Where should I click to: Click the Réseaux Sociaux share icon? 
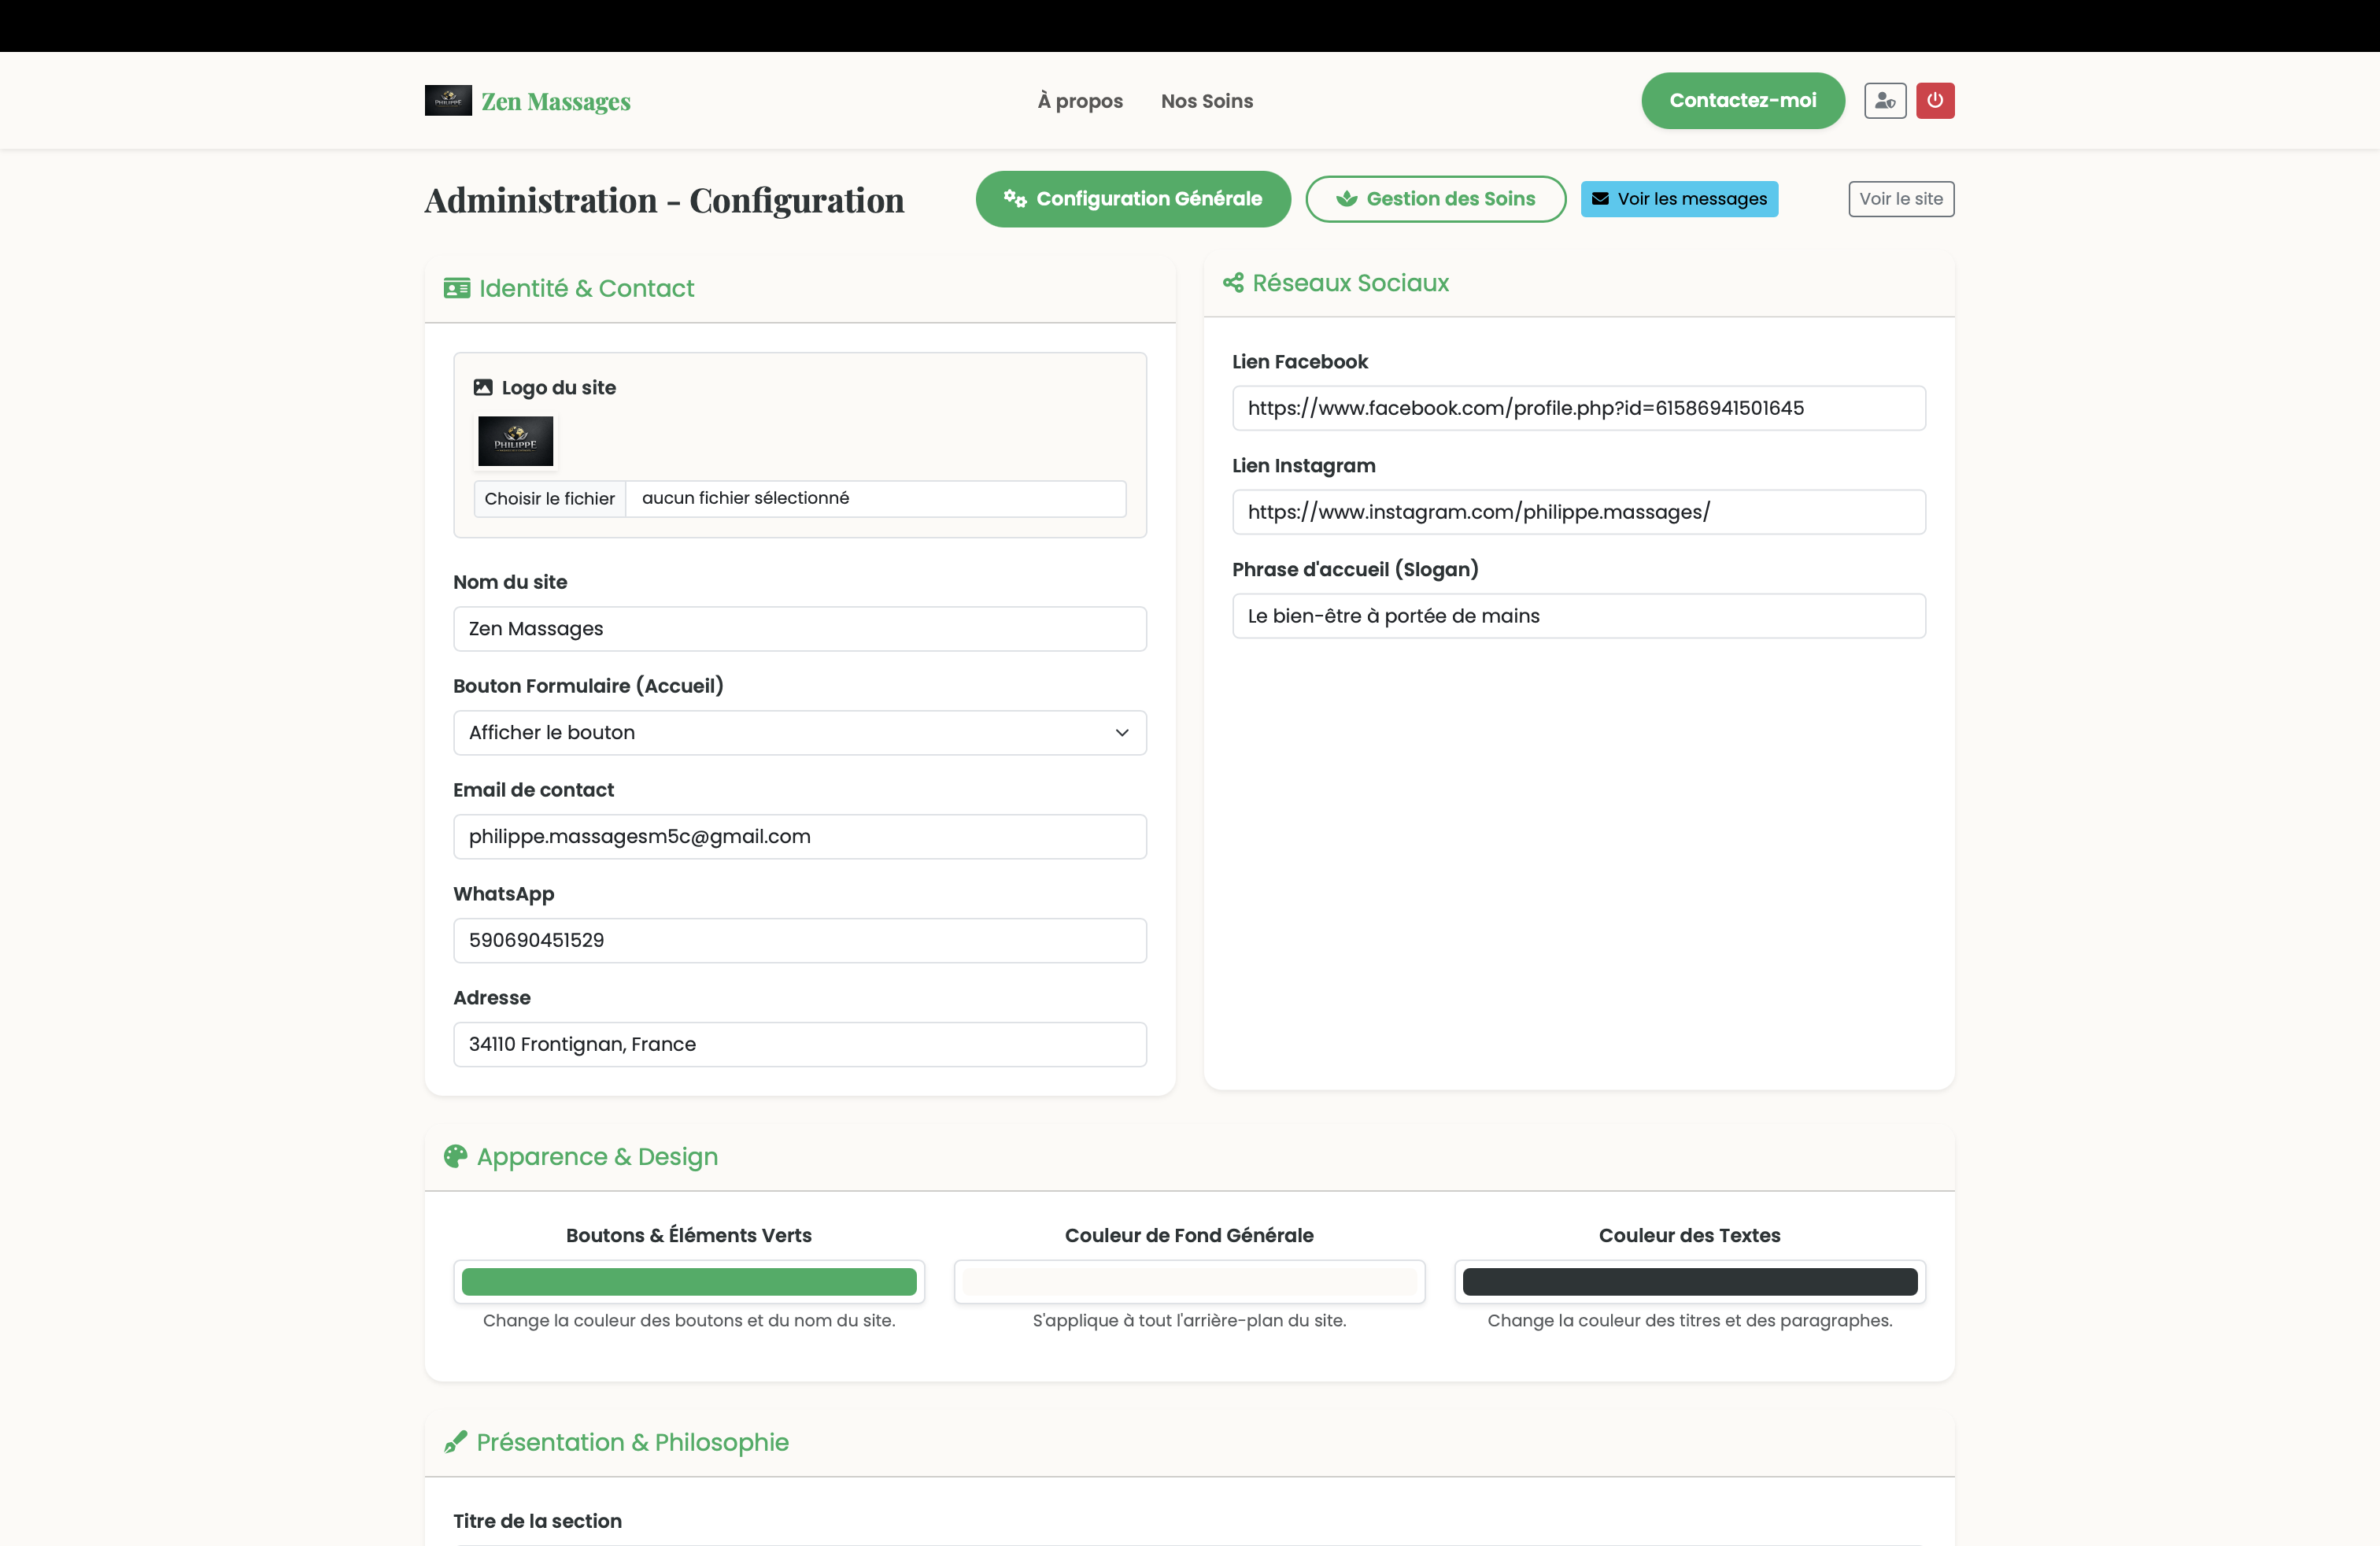[1233, 283]
